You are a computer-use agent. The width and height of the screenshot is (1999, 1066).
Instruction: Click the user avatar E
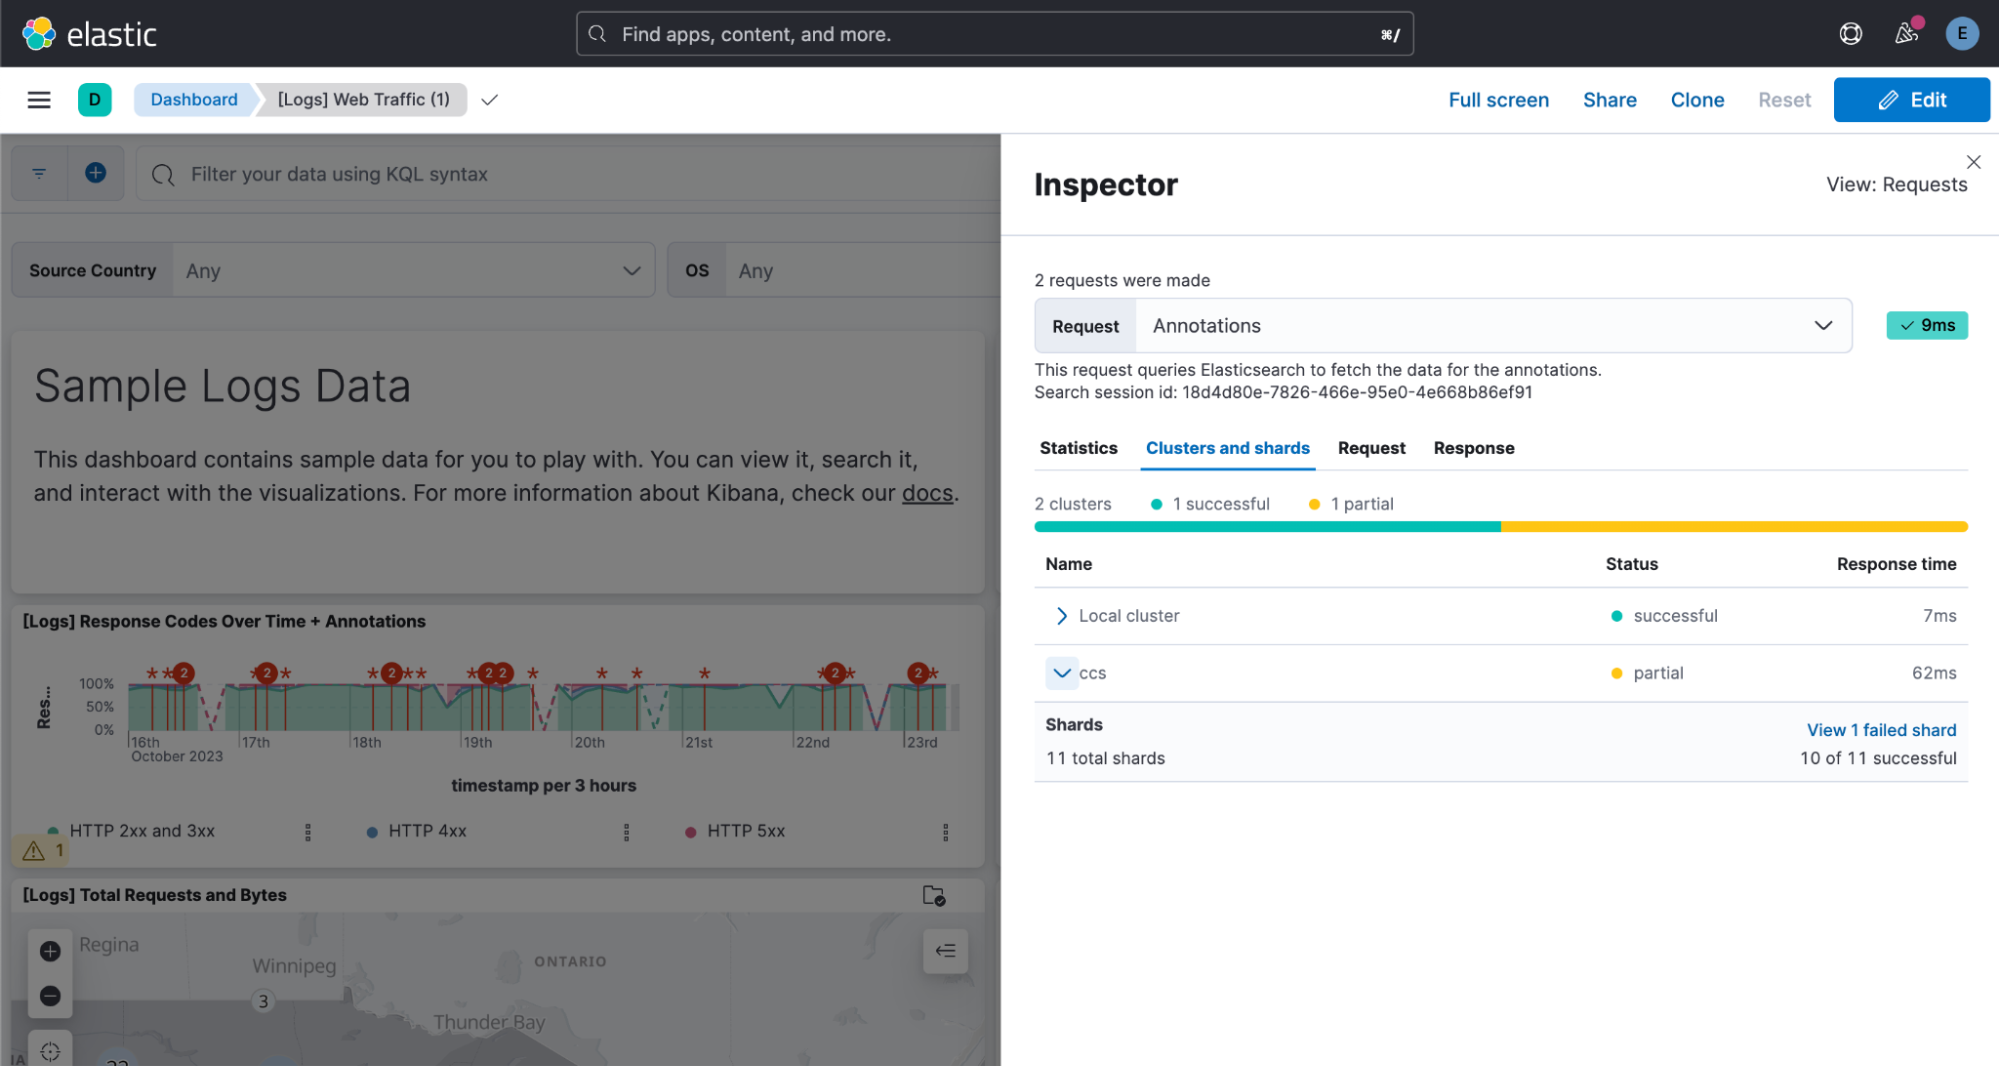click(1962, 34)
